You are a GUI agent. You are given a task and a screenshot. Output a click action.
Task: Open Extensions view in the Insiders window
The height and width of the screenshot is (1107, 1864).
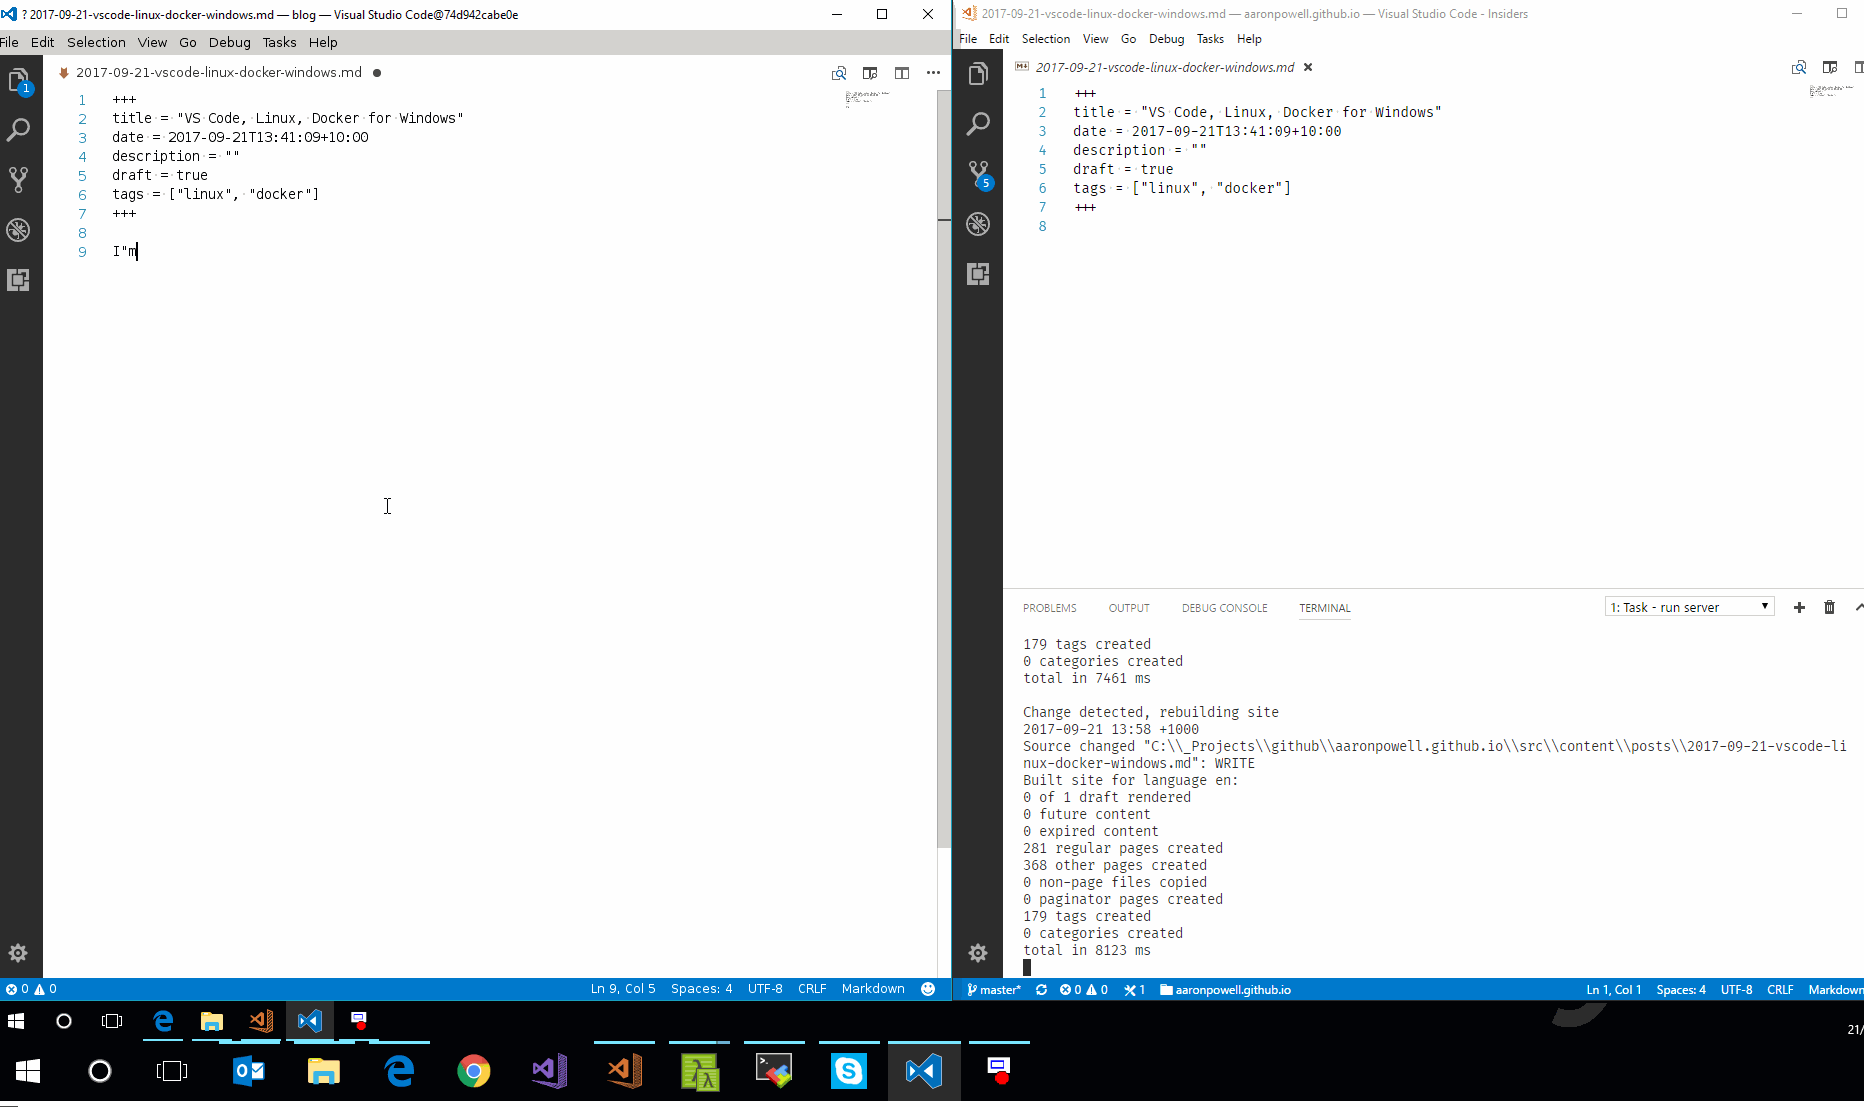[x=978, y=274]
